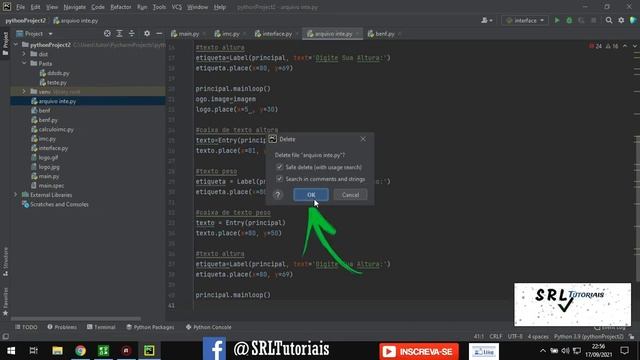Screen dimensions: 640x360
Task: Open the Problems tool window
Action: (62, 327)
